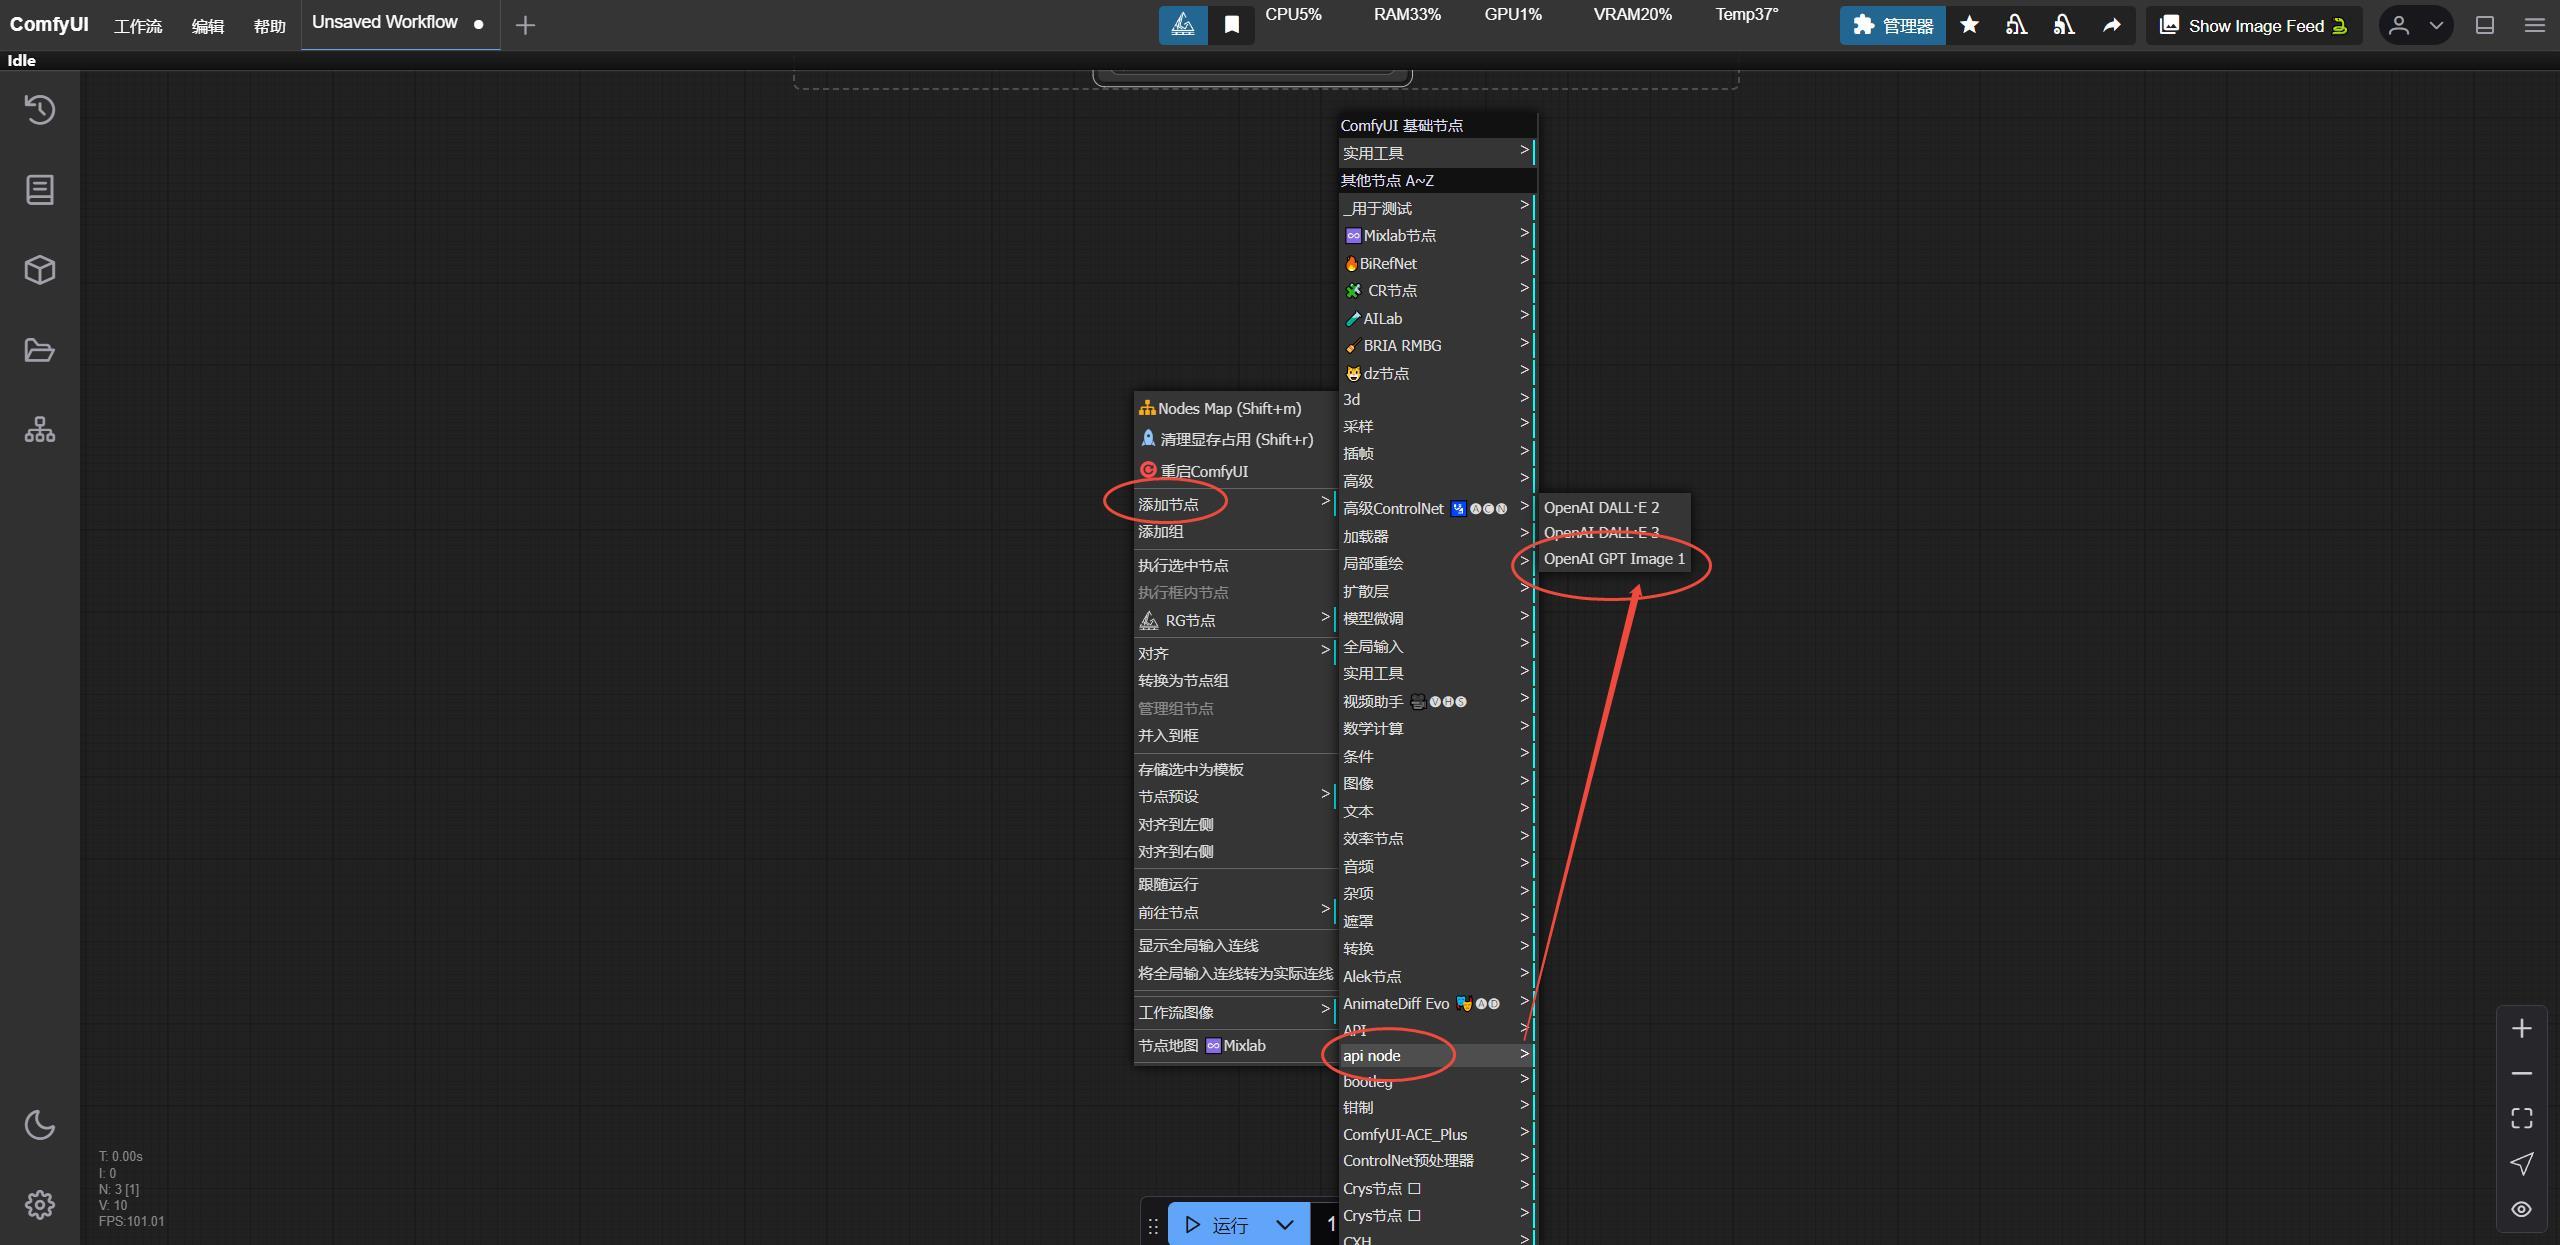The height and width of the screenshot is (1245, 2560).
Task: Toggle dark mode with the moon icon
Action: (39, 1124)
